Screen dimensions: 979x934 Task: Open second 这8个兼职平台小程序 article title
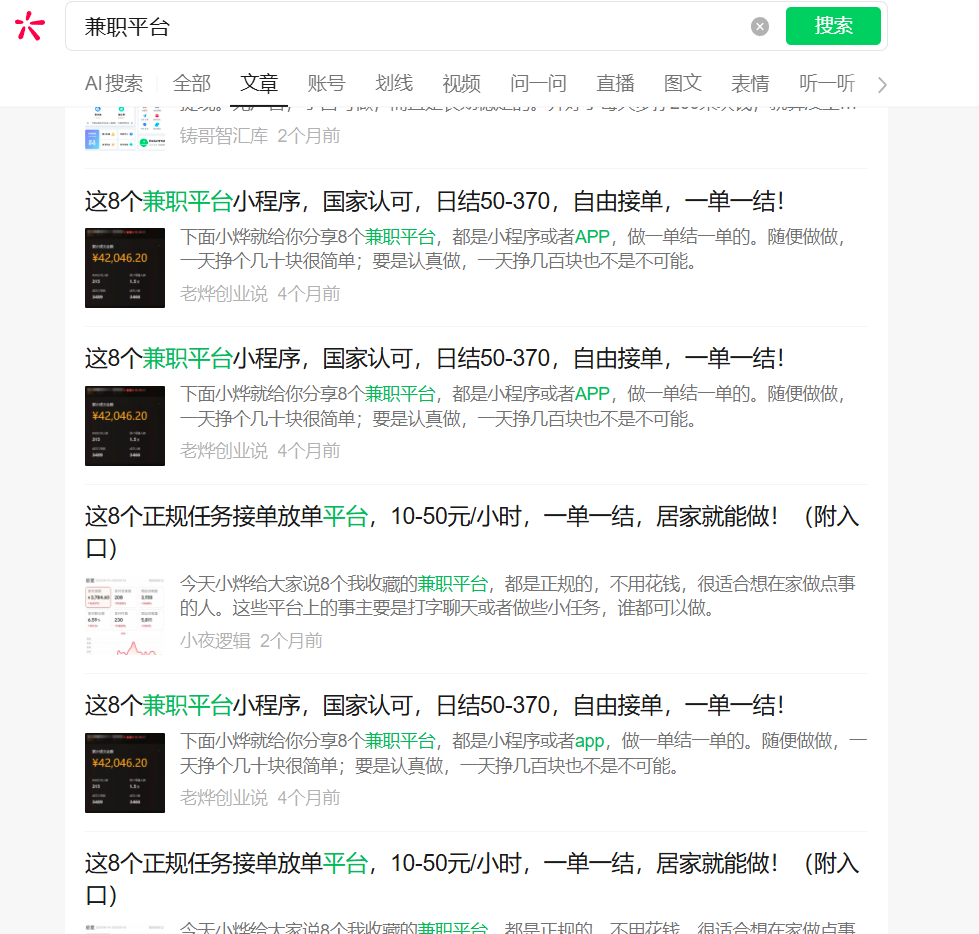pos(434,358)
